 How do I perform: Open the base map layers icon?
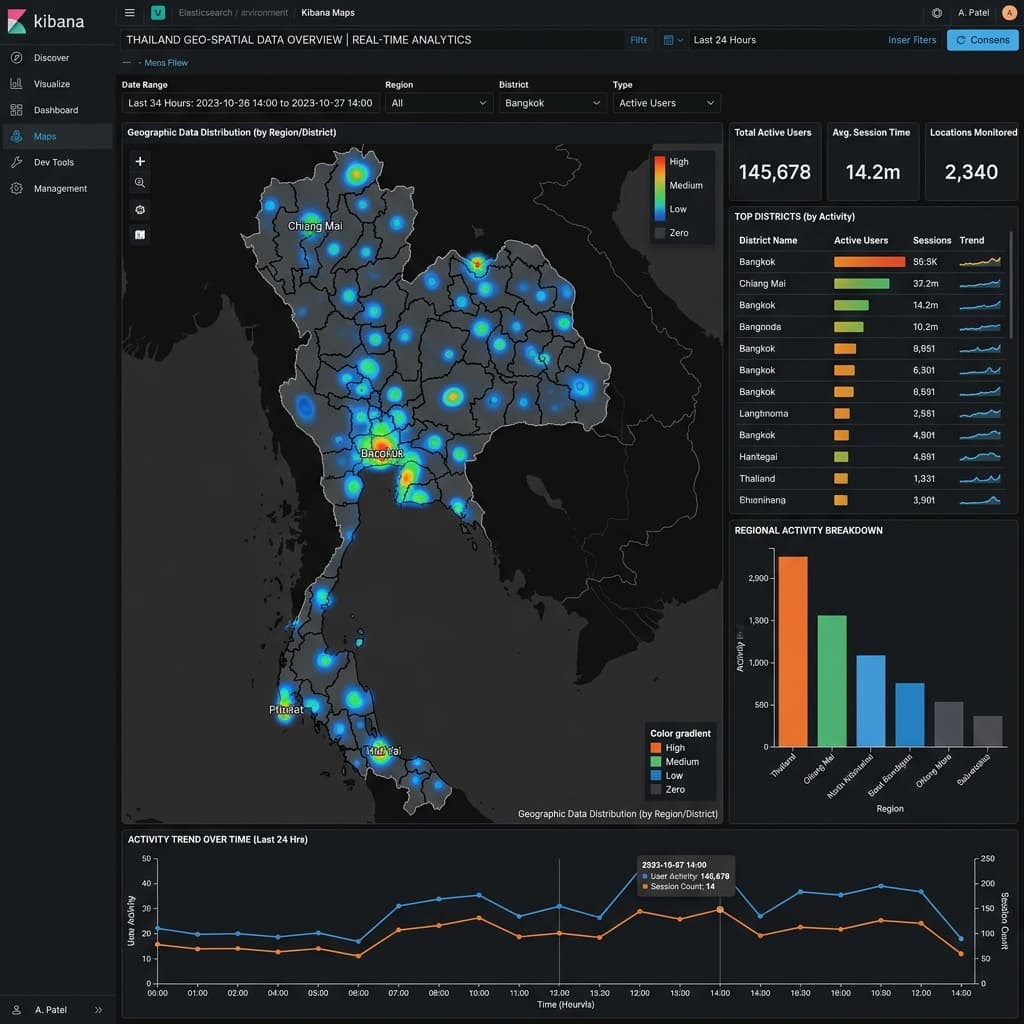pos(140,234)
